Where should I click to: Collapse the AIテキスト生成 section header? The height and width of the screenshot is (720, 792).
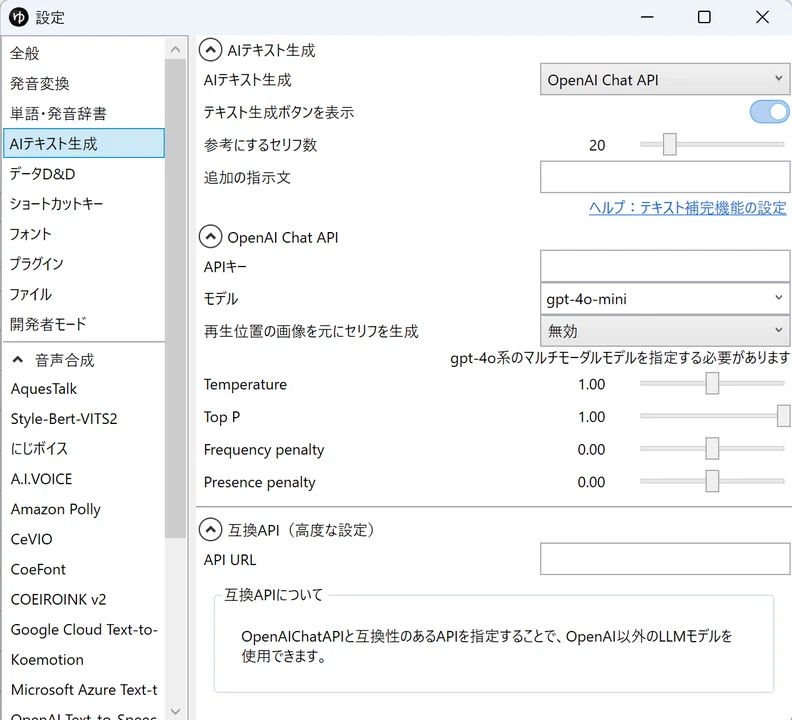click(210, 50)
